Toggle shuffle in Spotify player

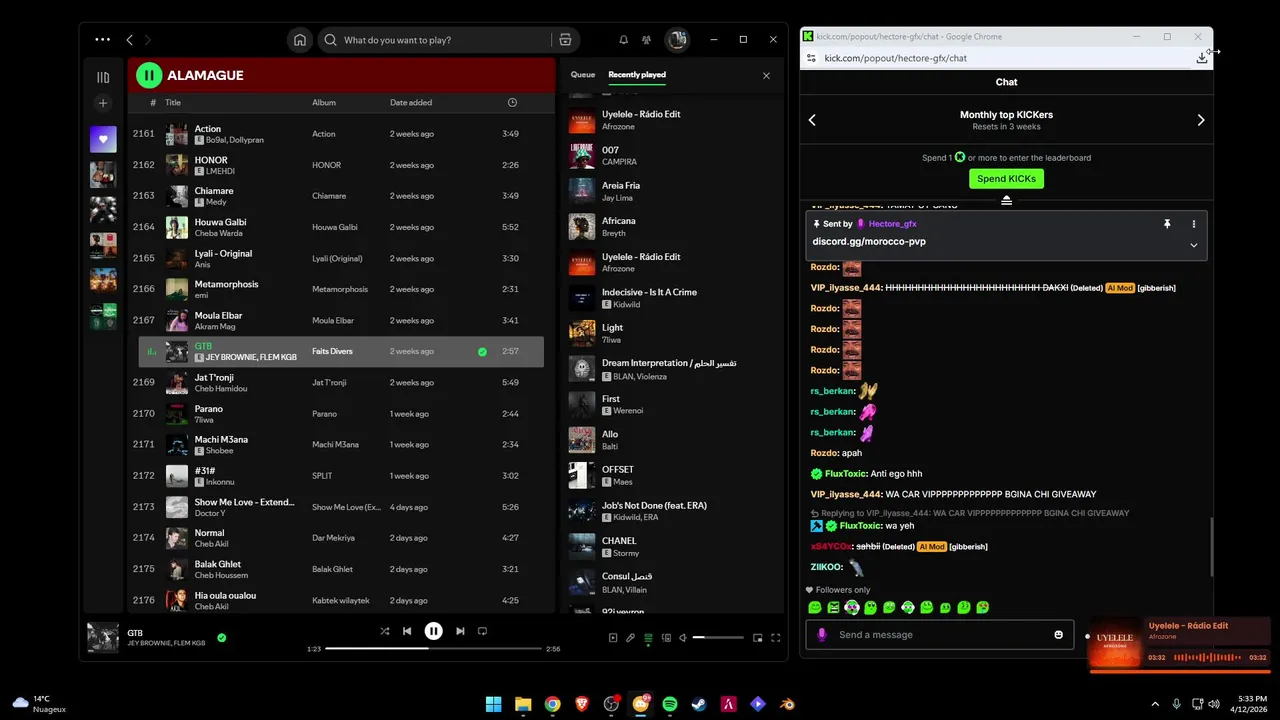(x=385, y=631)
